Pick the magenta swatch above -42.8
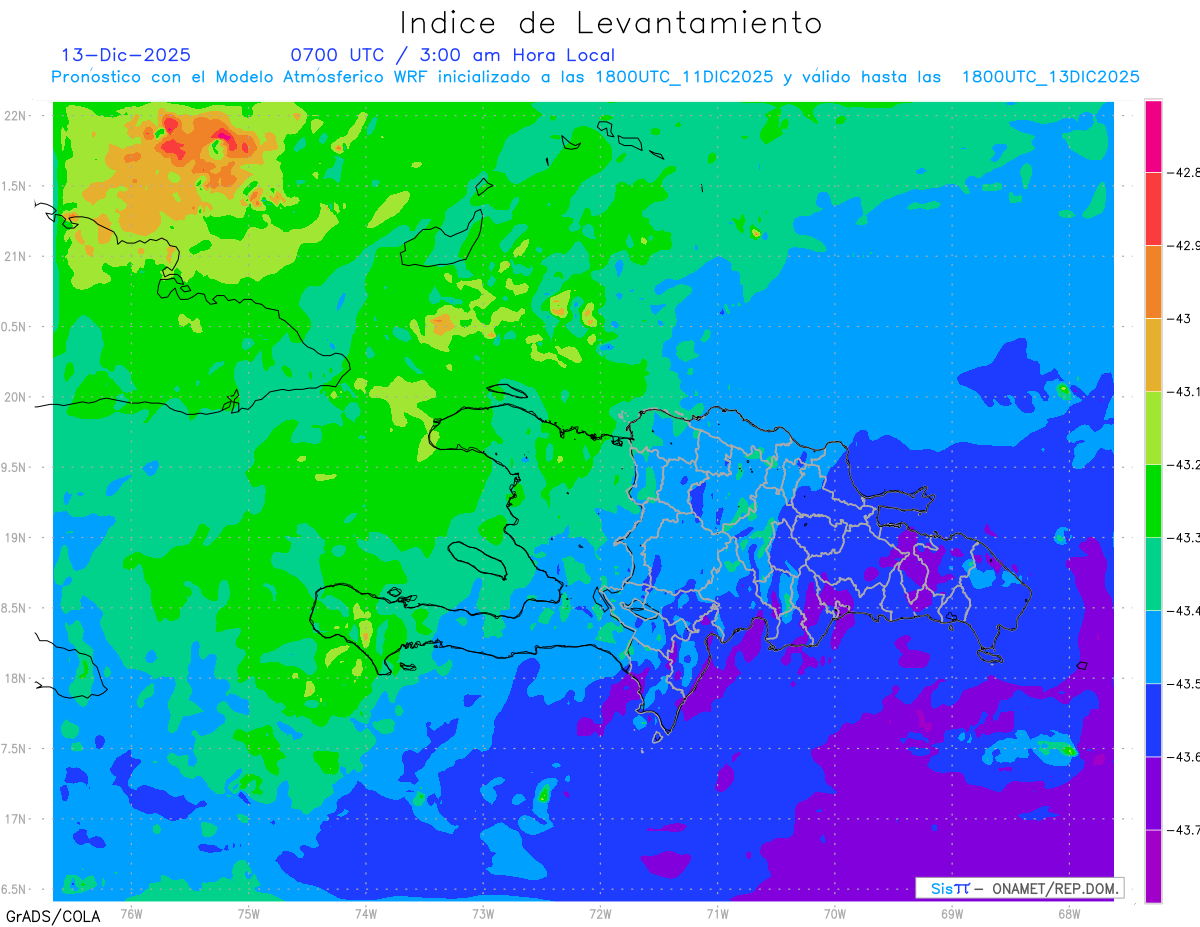 pos(1153,136)
